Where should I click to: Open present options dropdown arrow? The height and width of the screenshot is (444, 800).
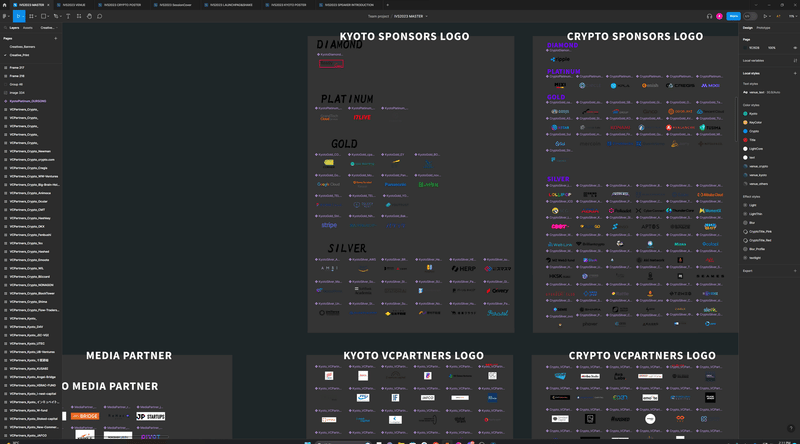769,16
